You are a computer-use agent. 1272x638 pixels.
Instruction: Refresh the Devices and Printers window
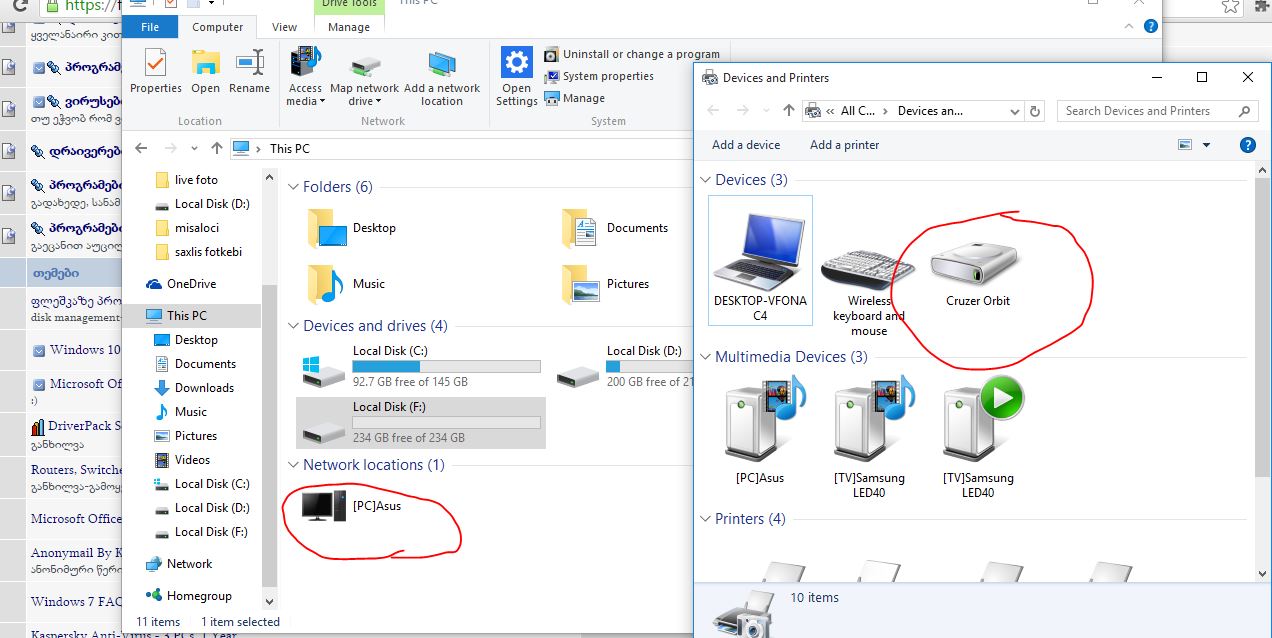click(1035, 111)
